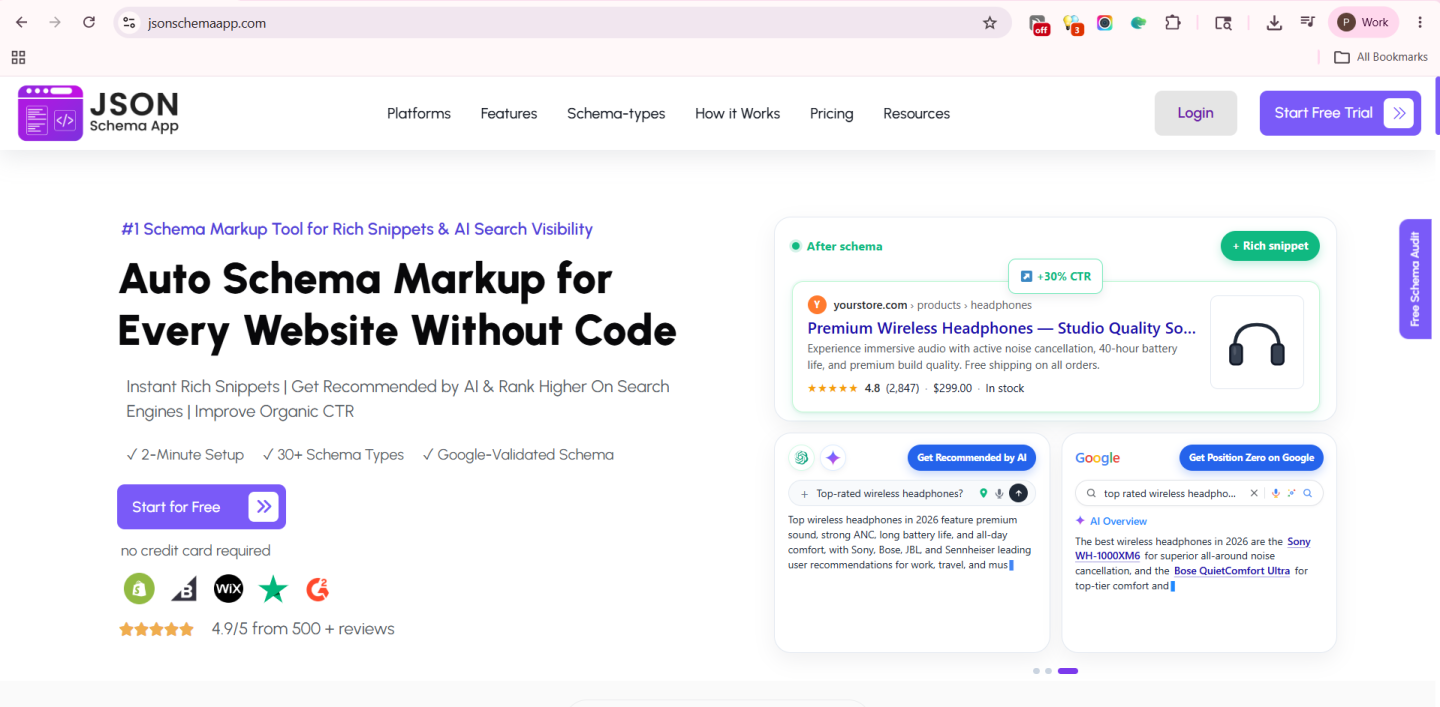The image size is (1440, 707).
Task: Open 'Premium Wireless Headphones' result title link
Action: pyautogui.click(x=1001, y=328)
